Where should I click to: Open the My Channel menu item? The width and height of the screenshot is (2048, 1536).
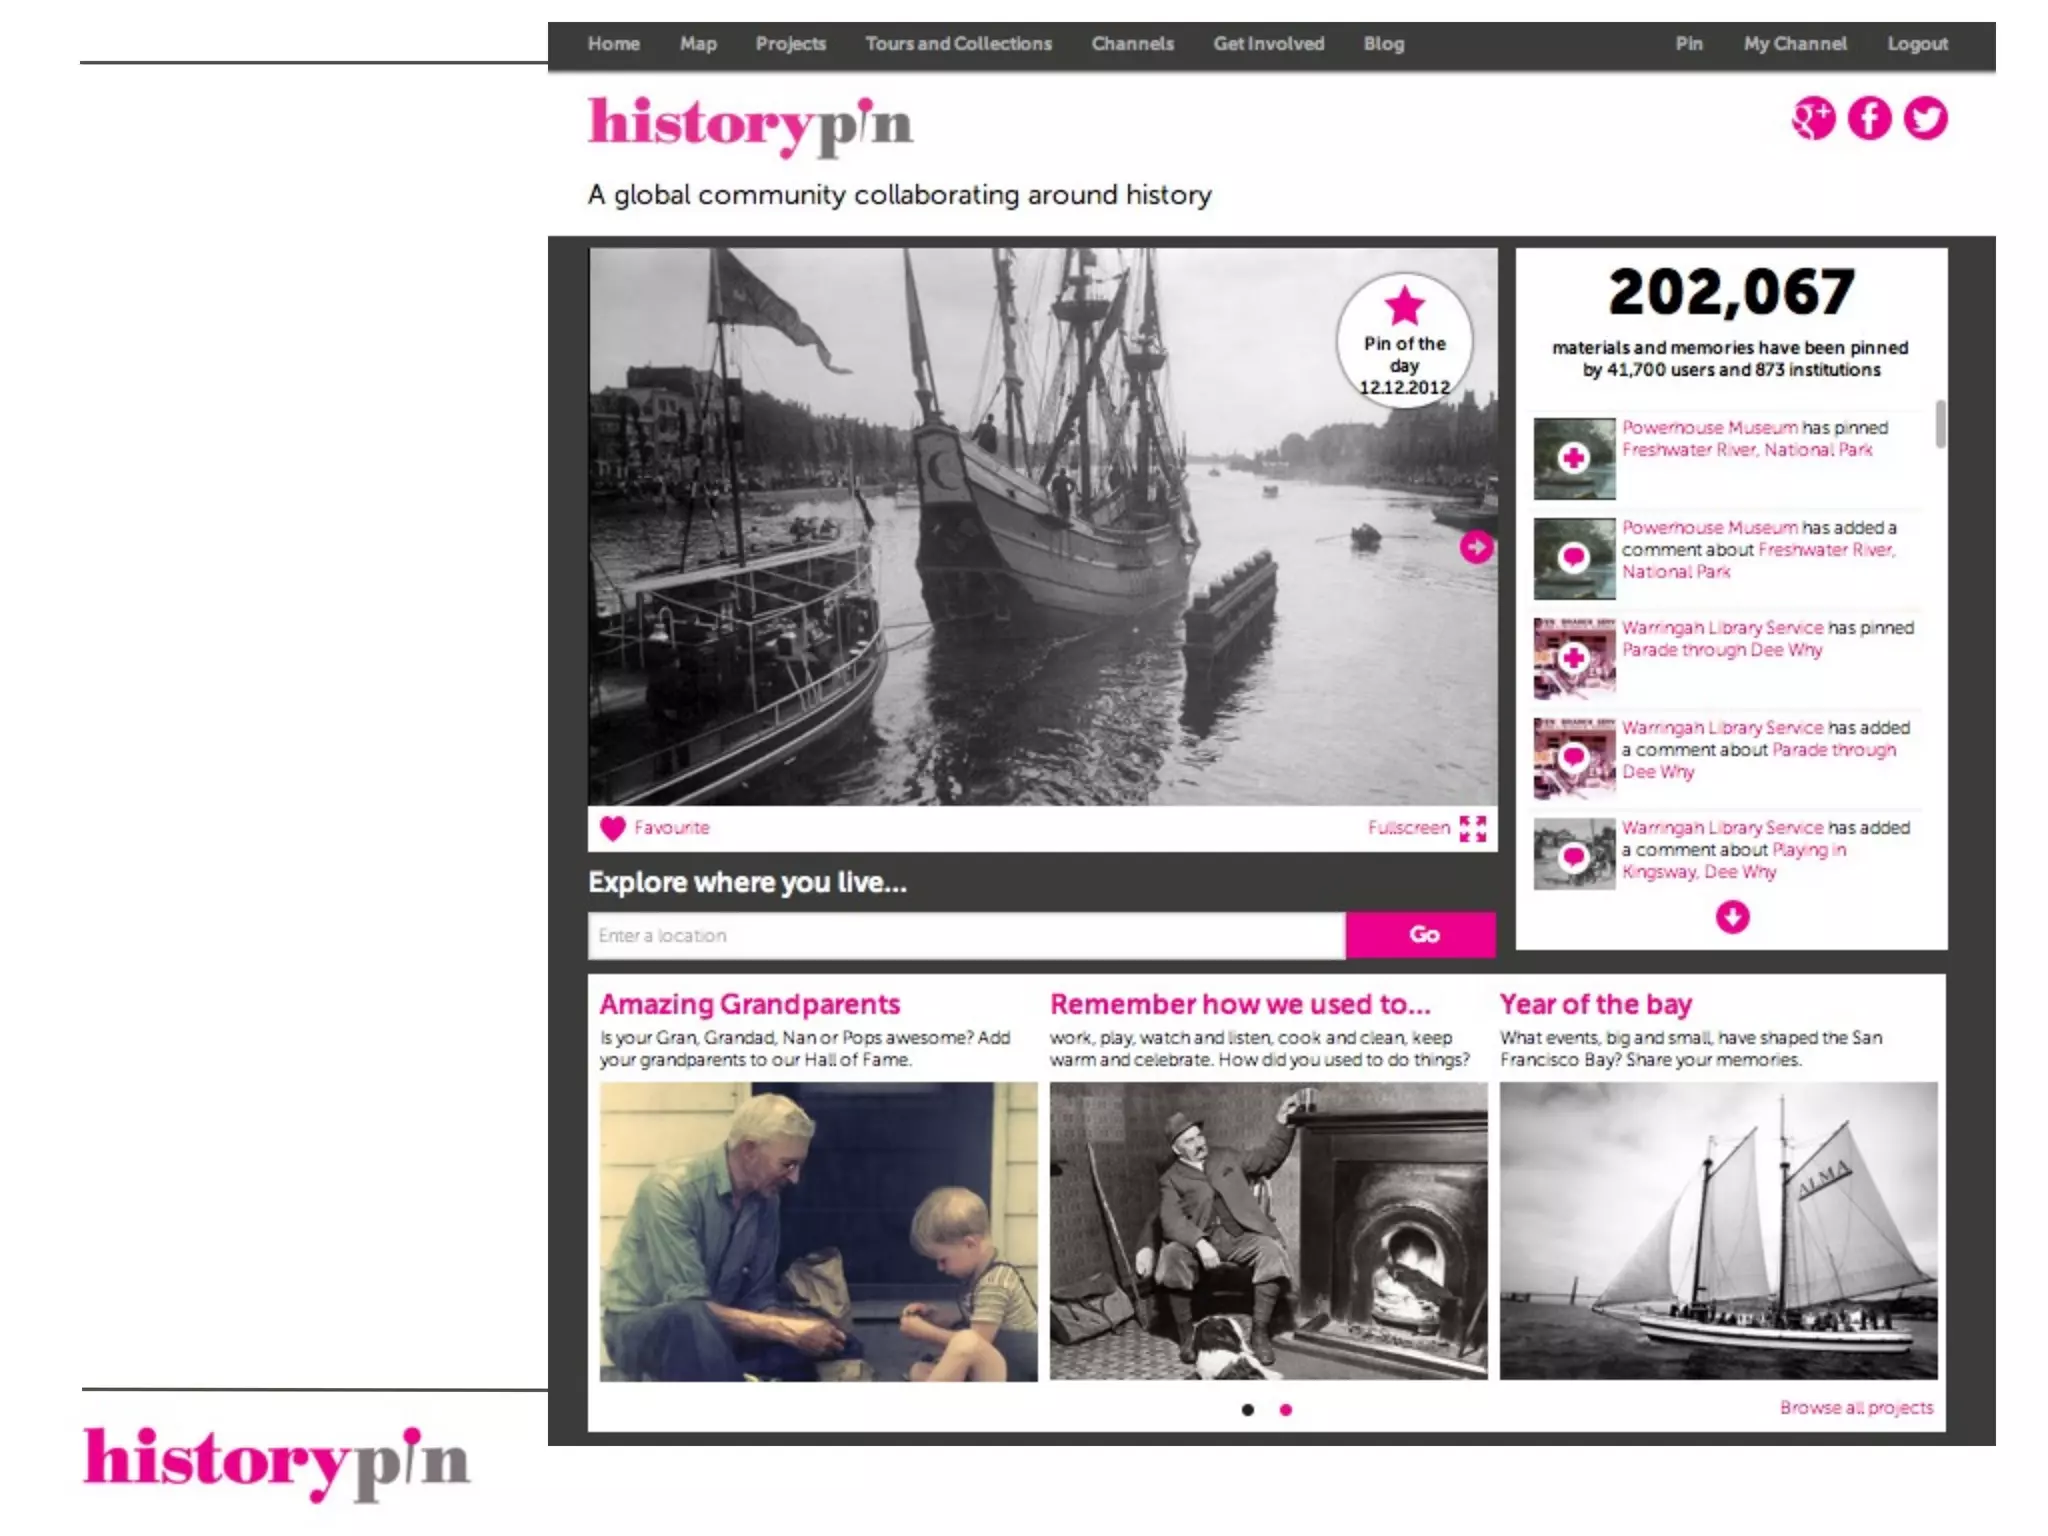tap(1795, 44)
